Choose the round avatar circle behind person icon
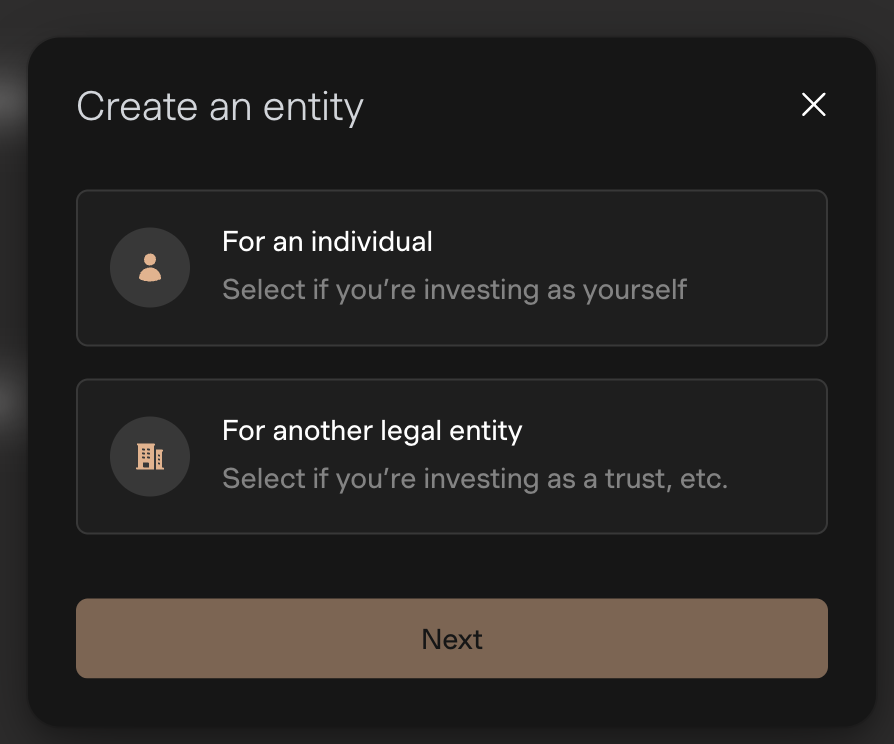The width and height of the screenshot is (894, 744). 125,250
